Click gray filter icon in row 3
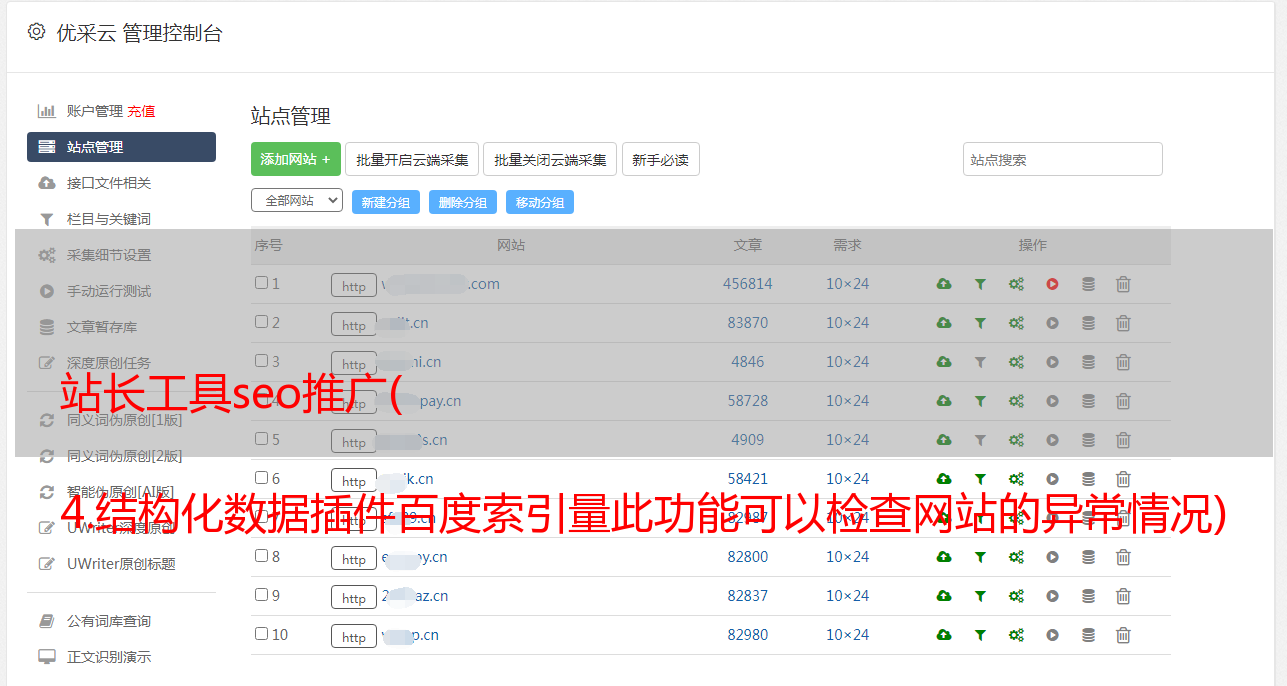This screenshot has width=1287, height=686. [x=980, y=362]
